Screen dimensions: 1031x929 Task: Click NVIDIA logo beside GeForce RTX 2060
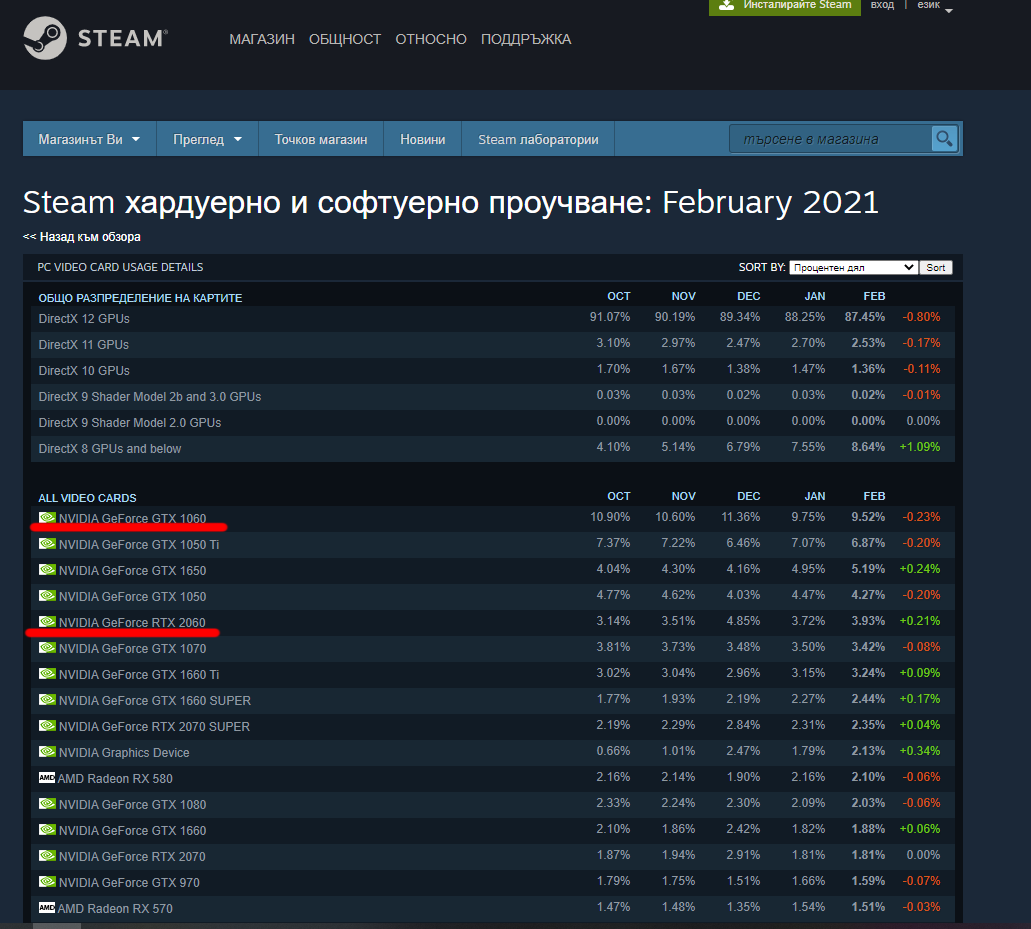coord(47,621)
